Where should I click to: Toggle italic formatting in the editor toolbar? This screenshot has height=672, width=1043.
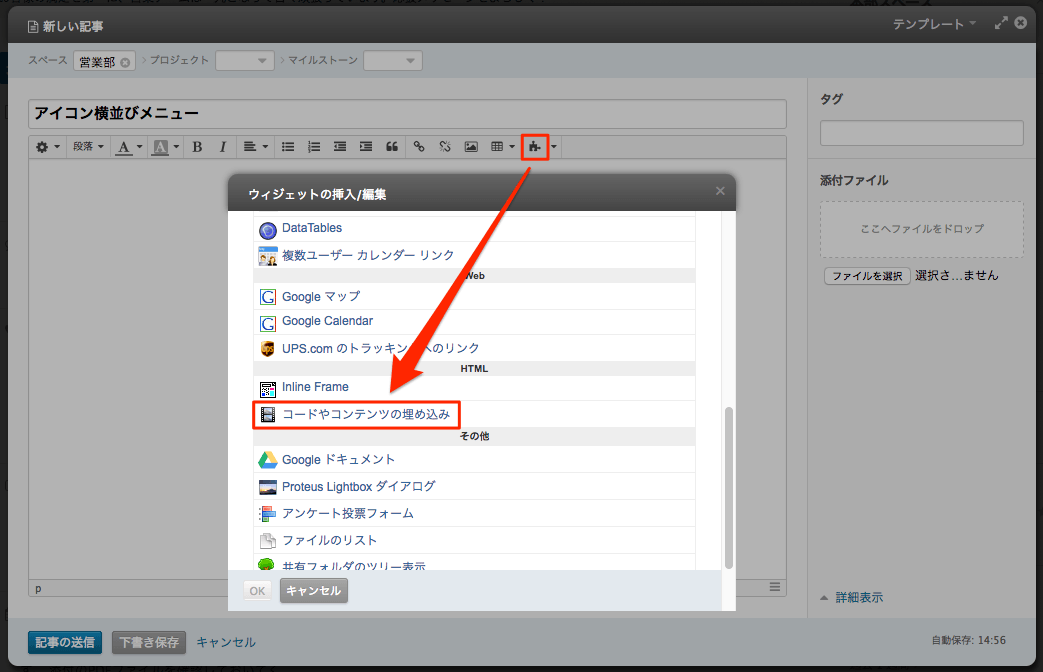point(222,147)
